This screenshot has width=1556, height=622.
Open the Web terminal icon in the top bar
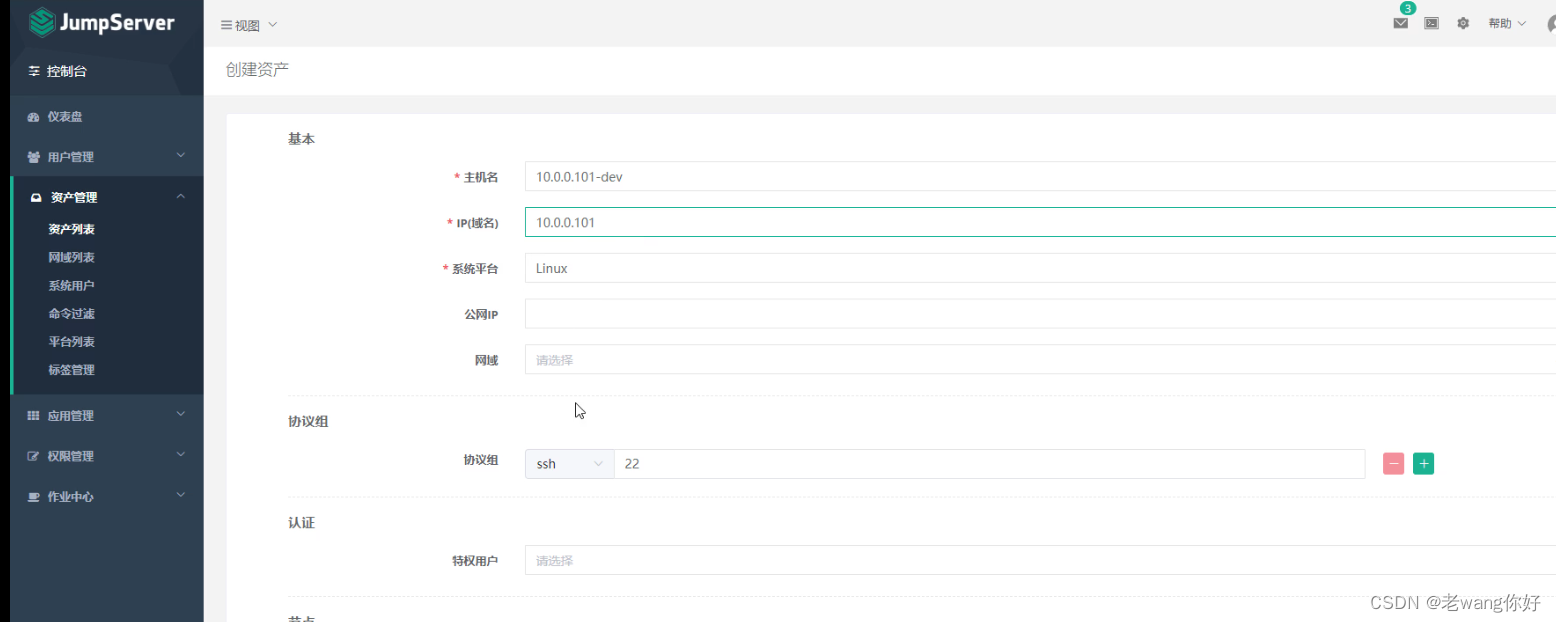1431,23
